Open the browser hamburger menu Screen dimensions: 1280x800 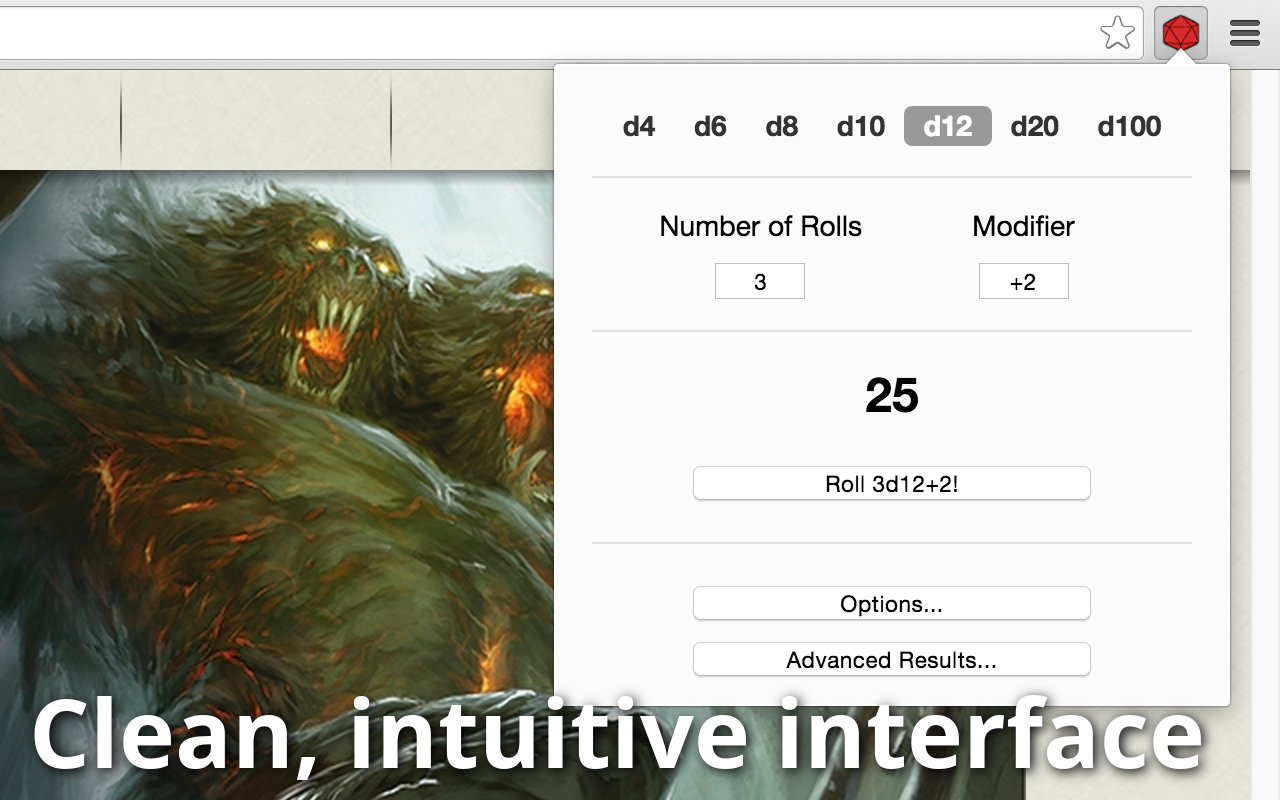pos(1245,33)
